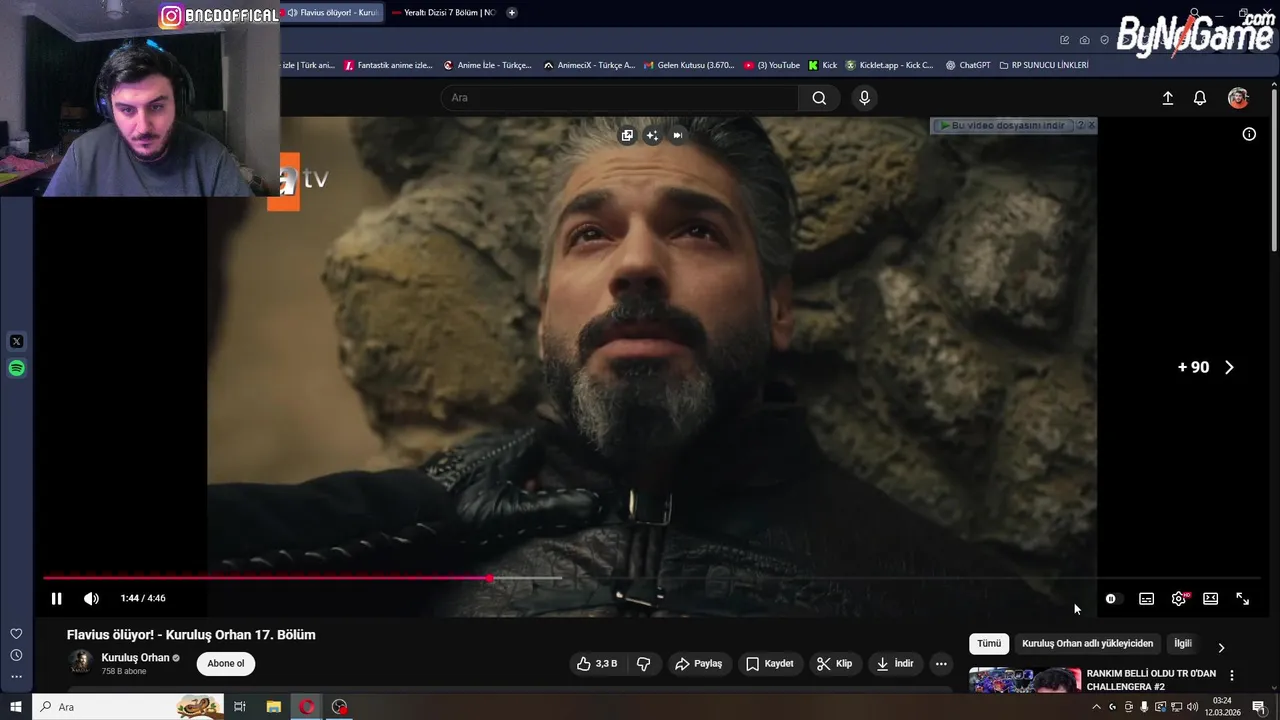Like the video (3,3 B)
This screenshot has width=1280, height=720.
coord(596,663)
